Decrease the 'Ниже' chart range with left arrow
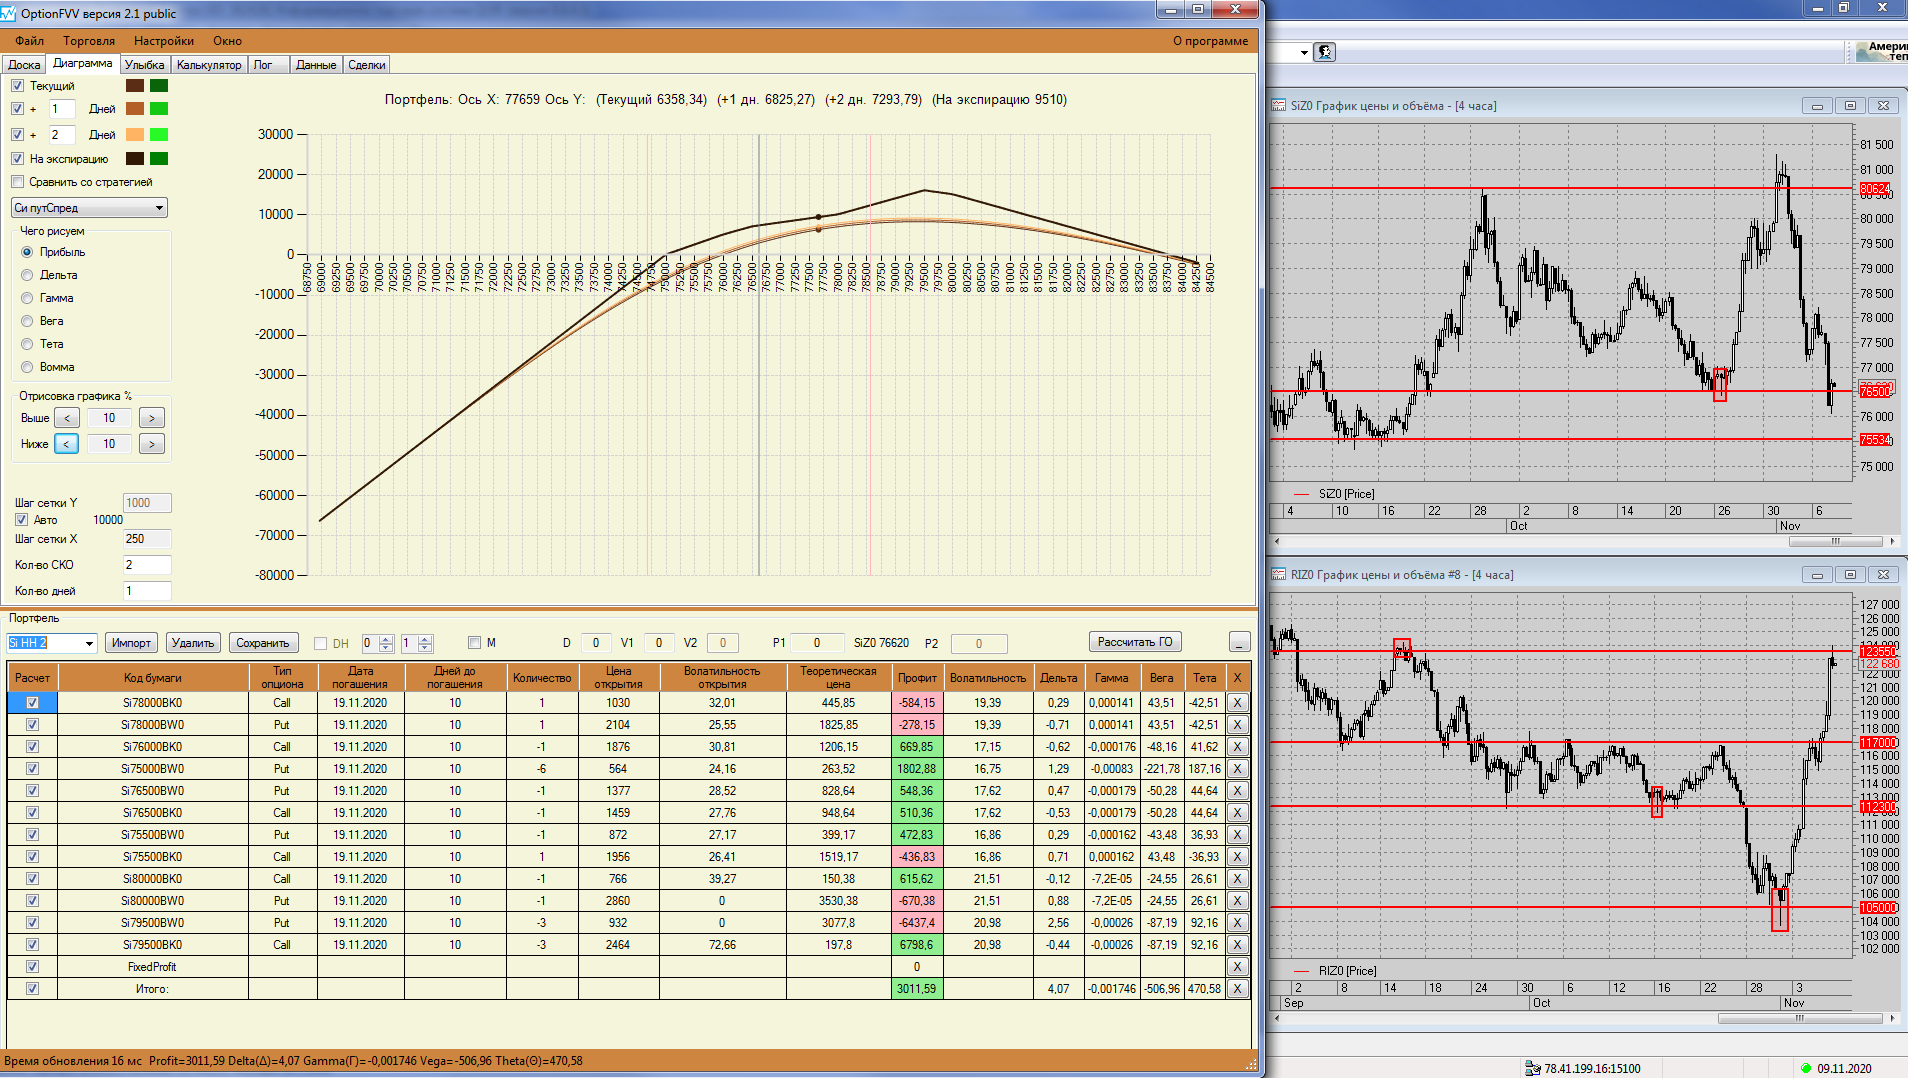This screenshot has width=1908, height=1078. [x=67, y=444]
